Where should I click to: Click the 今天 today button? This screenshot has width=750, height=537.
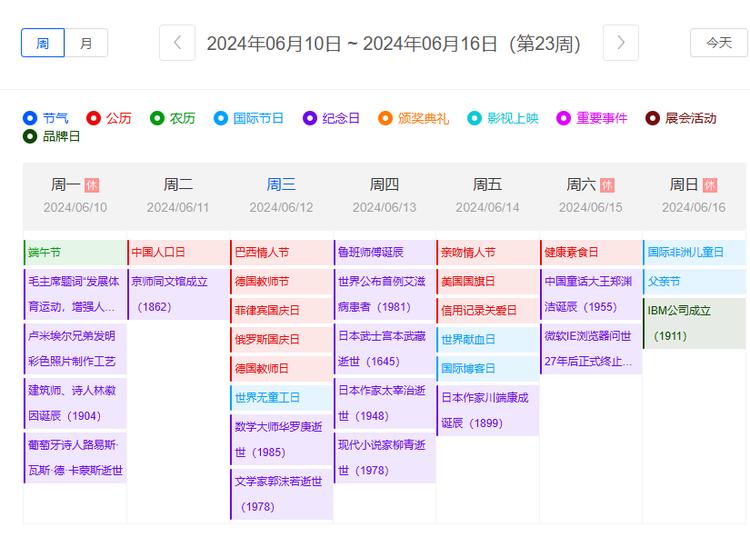(718, 43)
